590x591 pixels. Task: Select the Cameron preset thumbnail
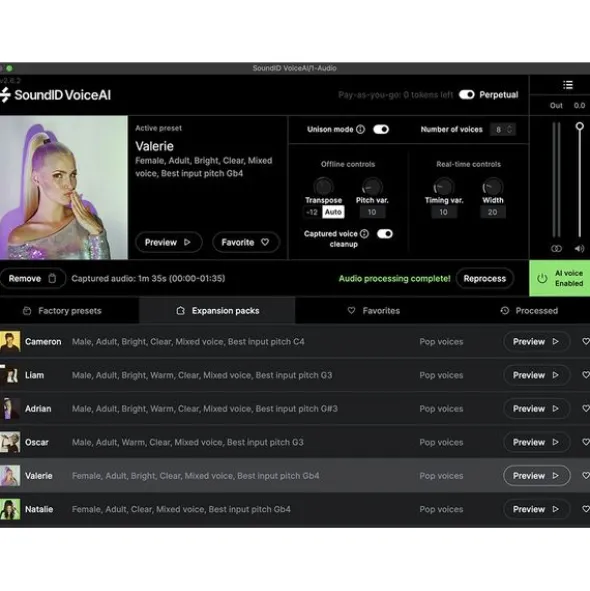[x=10, y=341]
